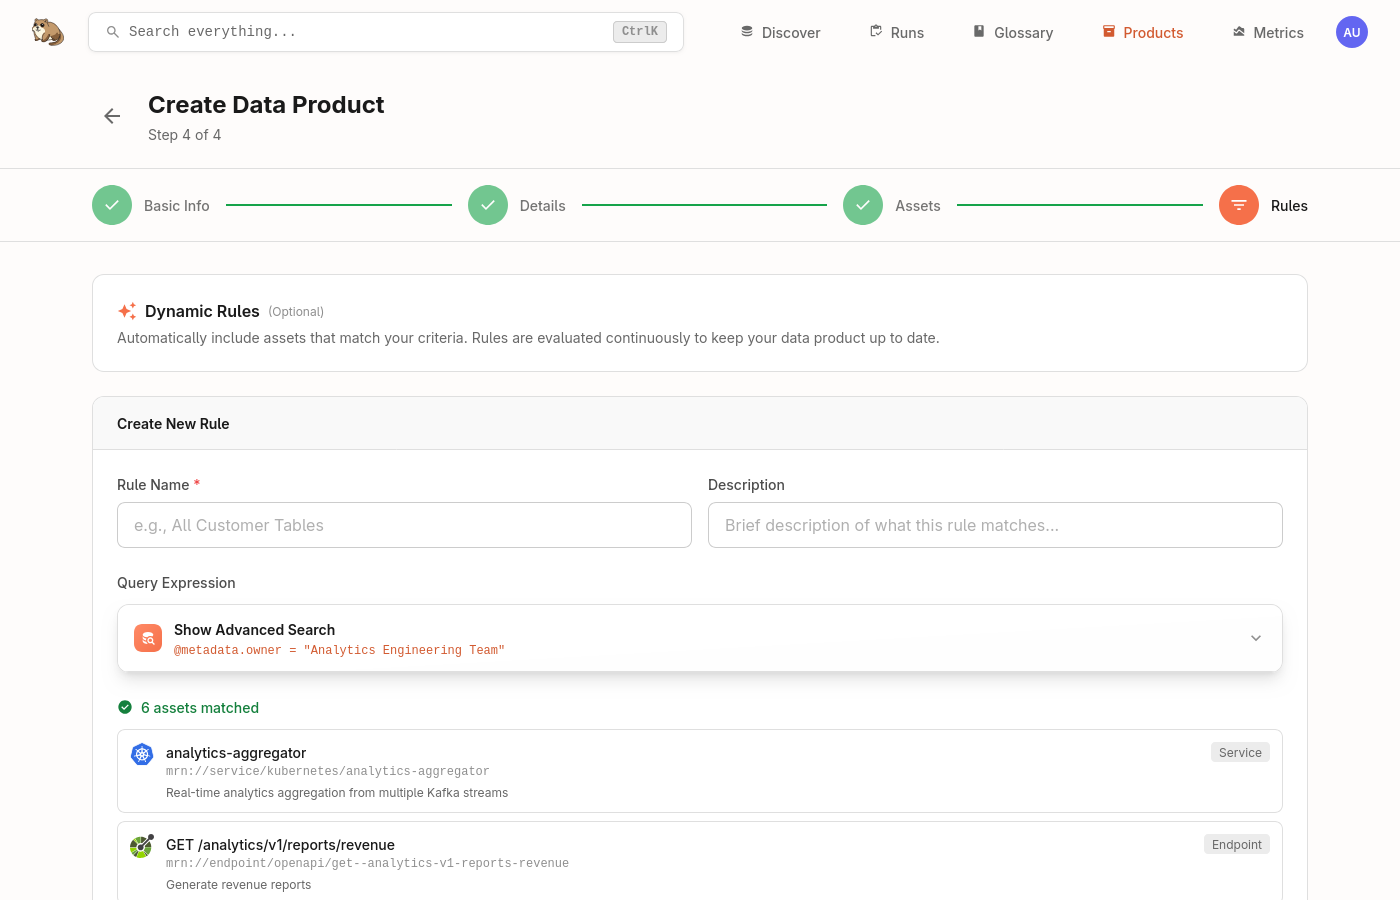Click the orange advanced search icon
The height and width of the screenshot is (900, 1400).
148,638
